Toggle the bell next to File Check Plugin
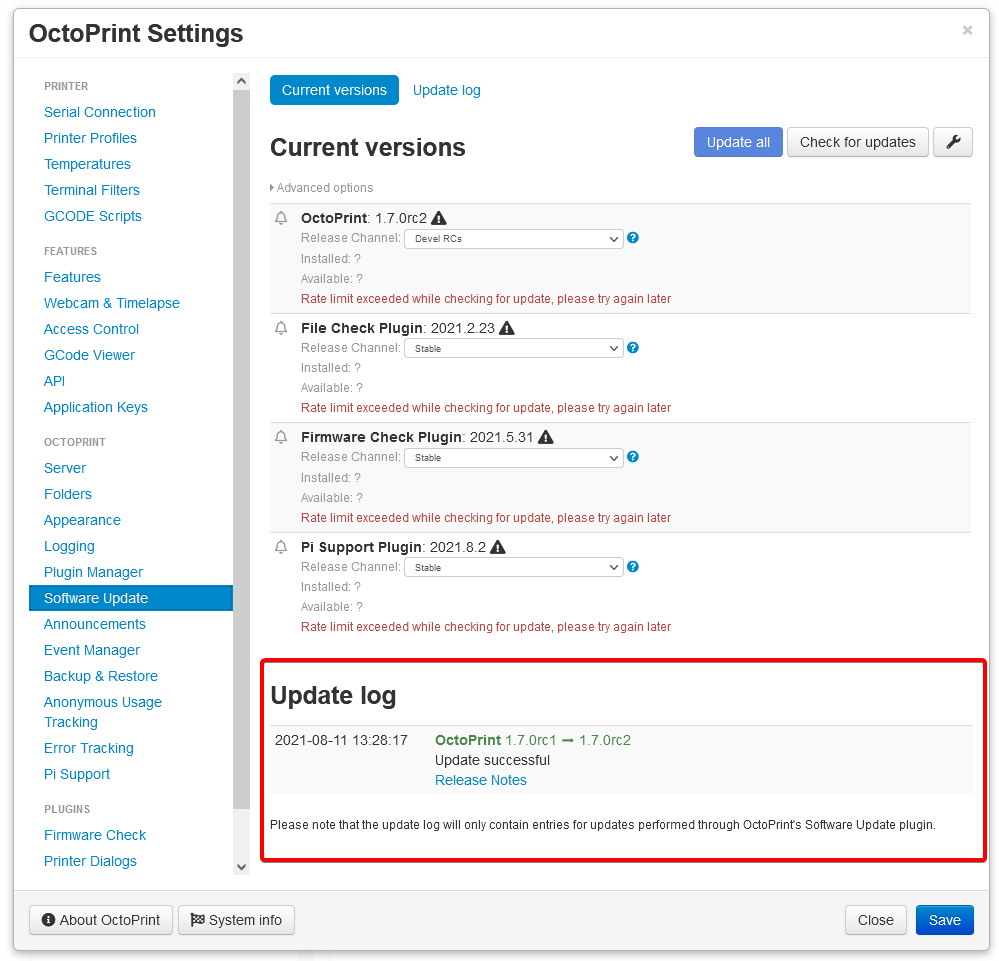This screenshot has width=999, height=961. pos(280,327)
